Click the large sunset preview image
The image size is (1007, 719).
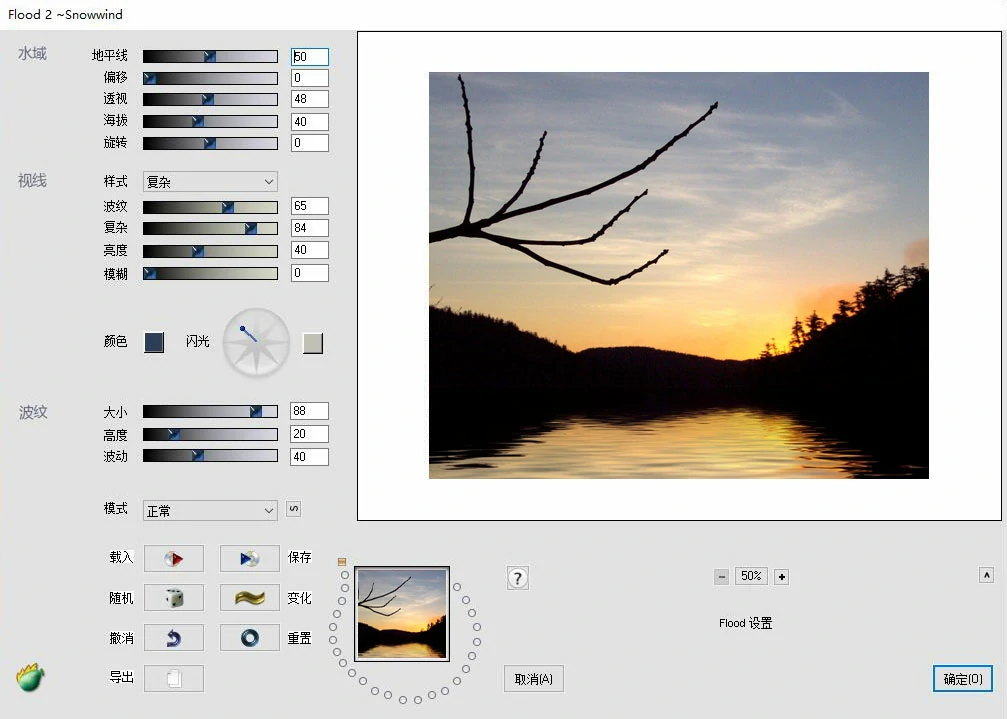(x=679, y=275)
